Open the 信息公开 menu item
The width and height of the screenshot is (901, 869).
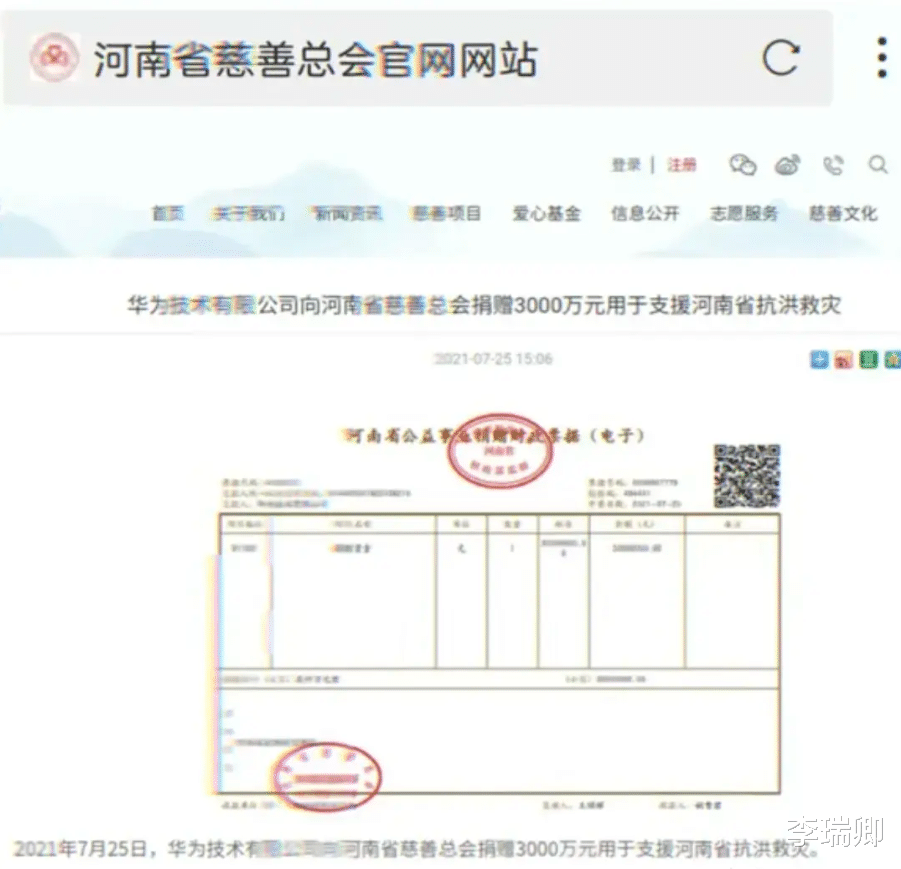pos(645,214)
